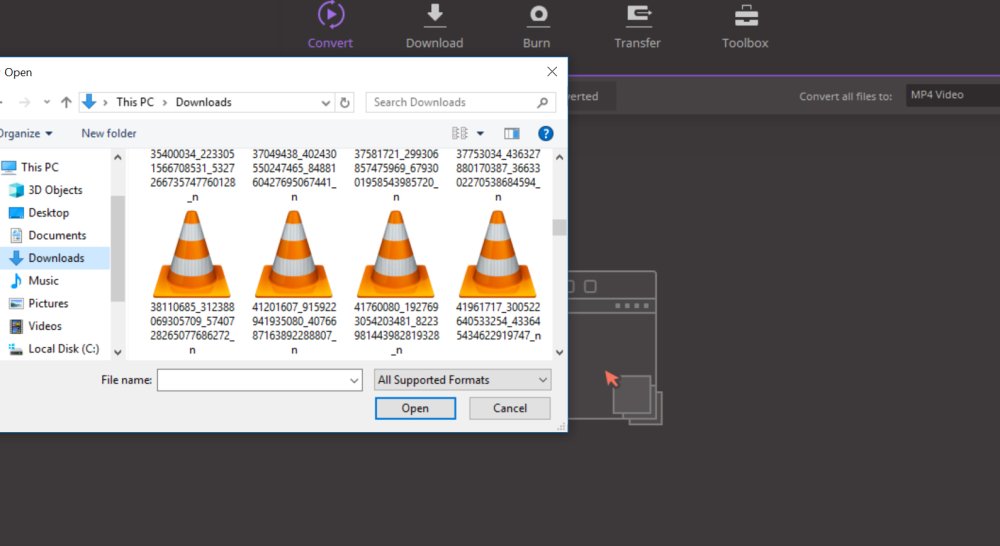This screenshot has width=1000, height=546.
Task: Select the file named 35400034_223305
Action: coord(192,175)
